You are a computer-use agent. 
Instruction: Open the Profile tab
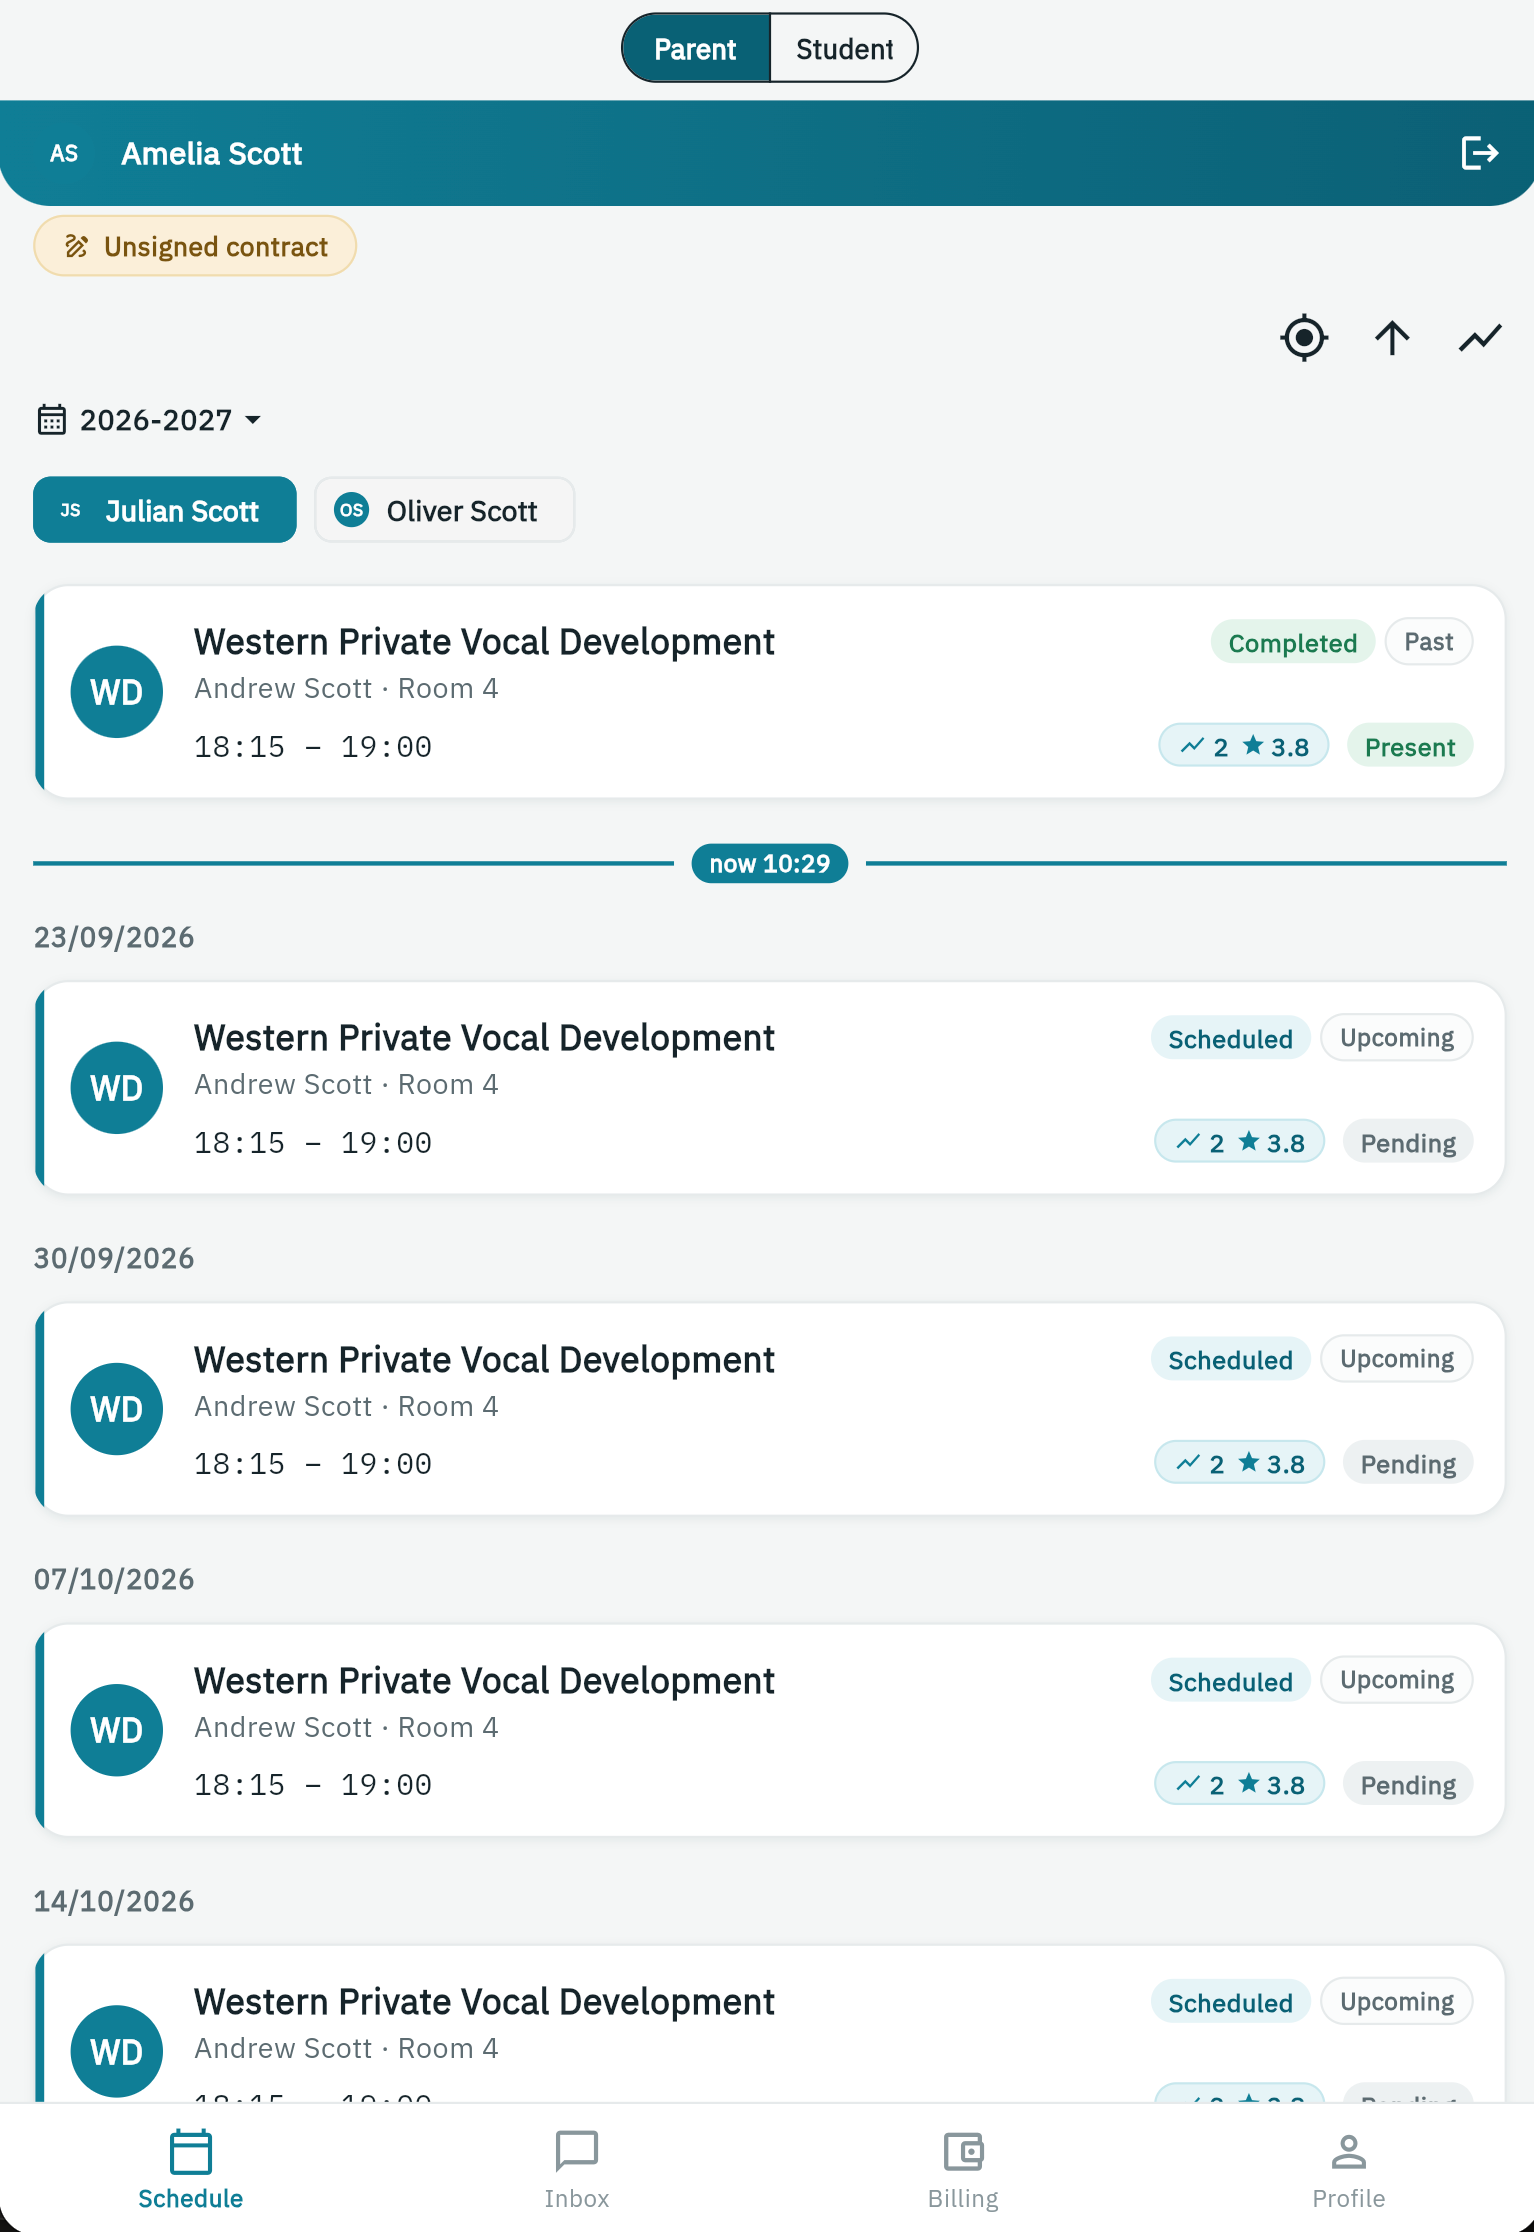[1349, 2170]
